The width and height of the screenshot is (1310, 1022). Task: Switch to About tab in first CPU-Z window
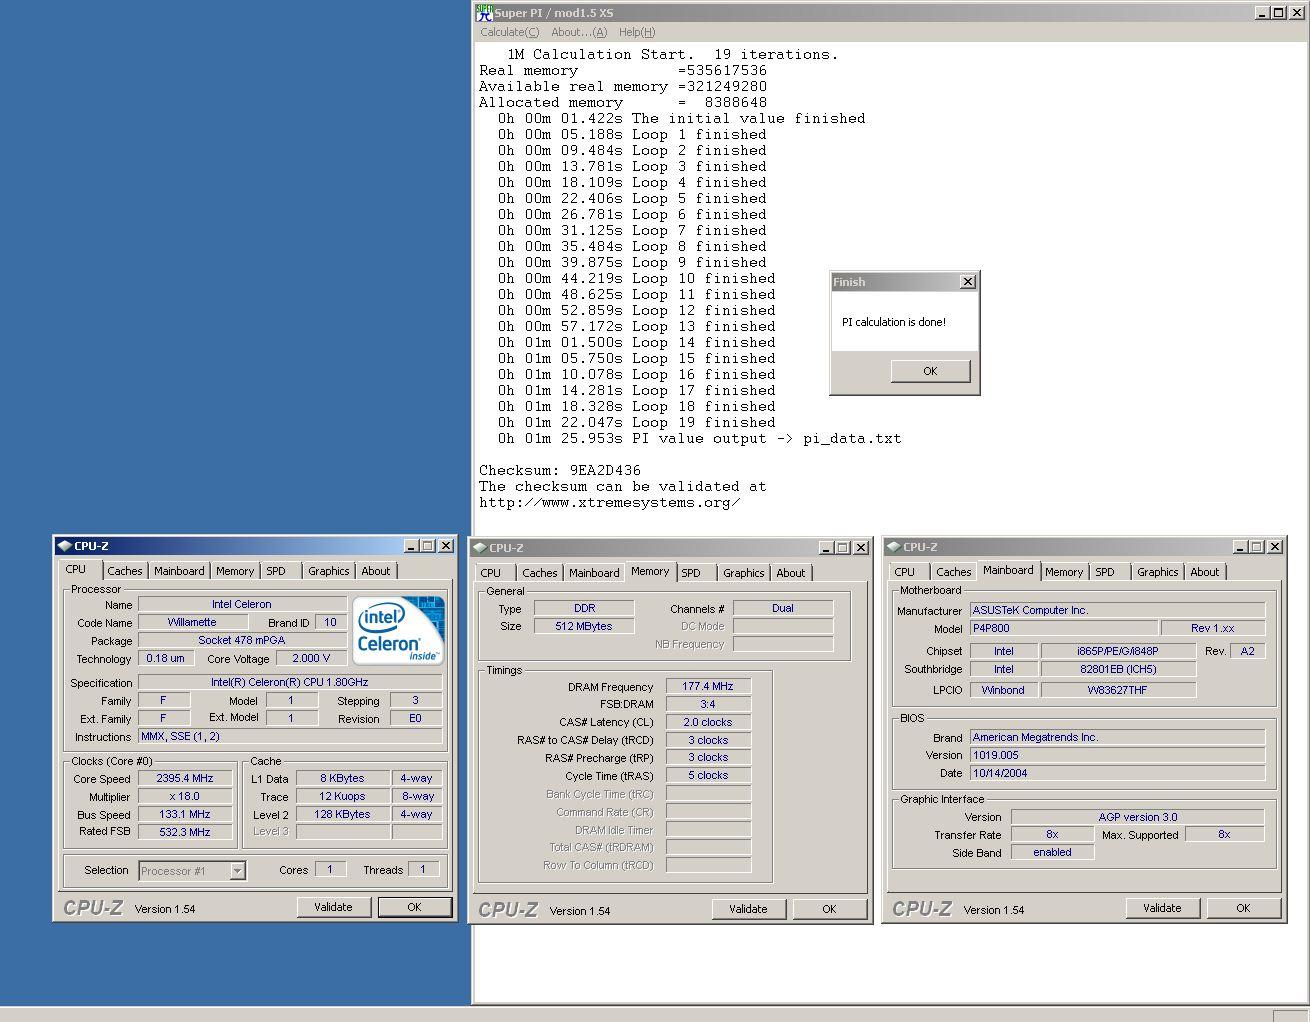coord(376,571)
